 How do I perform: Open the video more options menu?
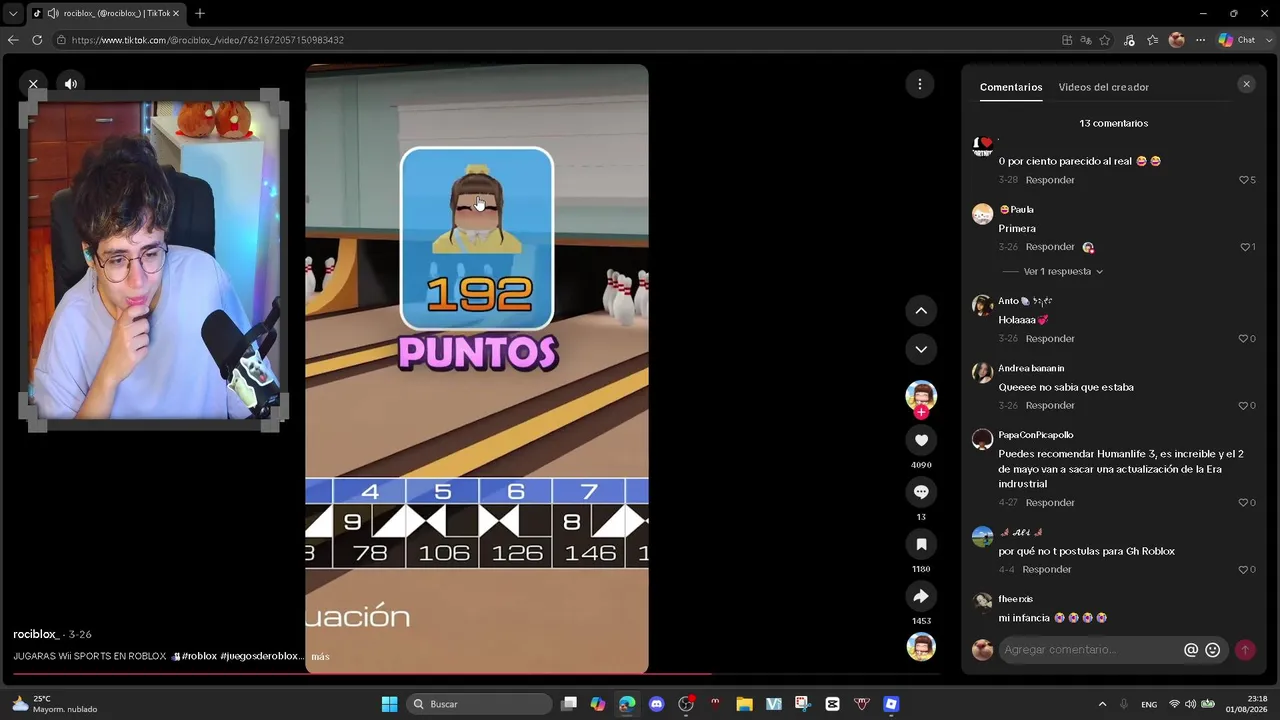click(x=920, y=84)
